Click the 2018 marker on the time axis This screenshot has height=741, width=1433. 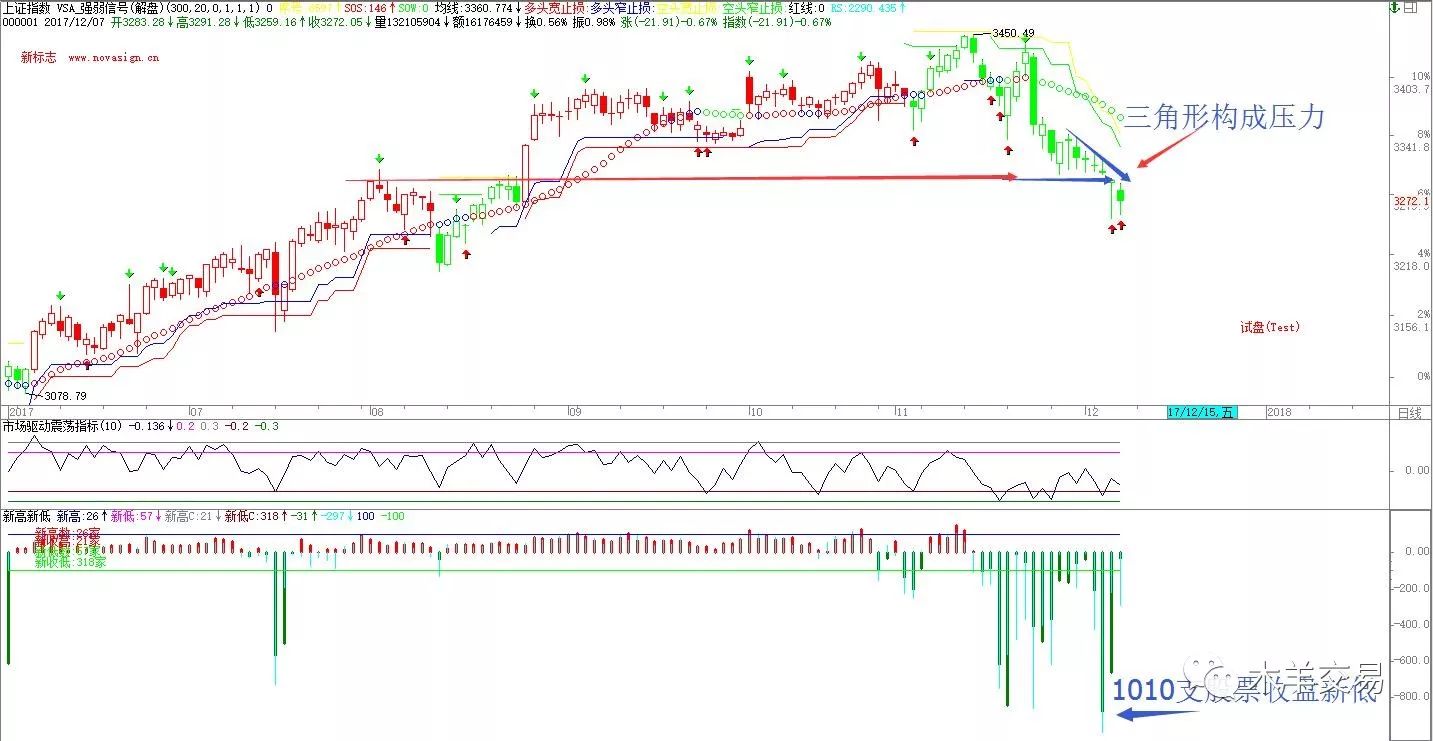(1279, 412)
